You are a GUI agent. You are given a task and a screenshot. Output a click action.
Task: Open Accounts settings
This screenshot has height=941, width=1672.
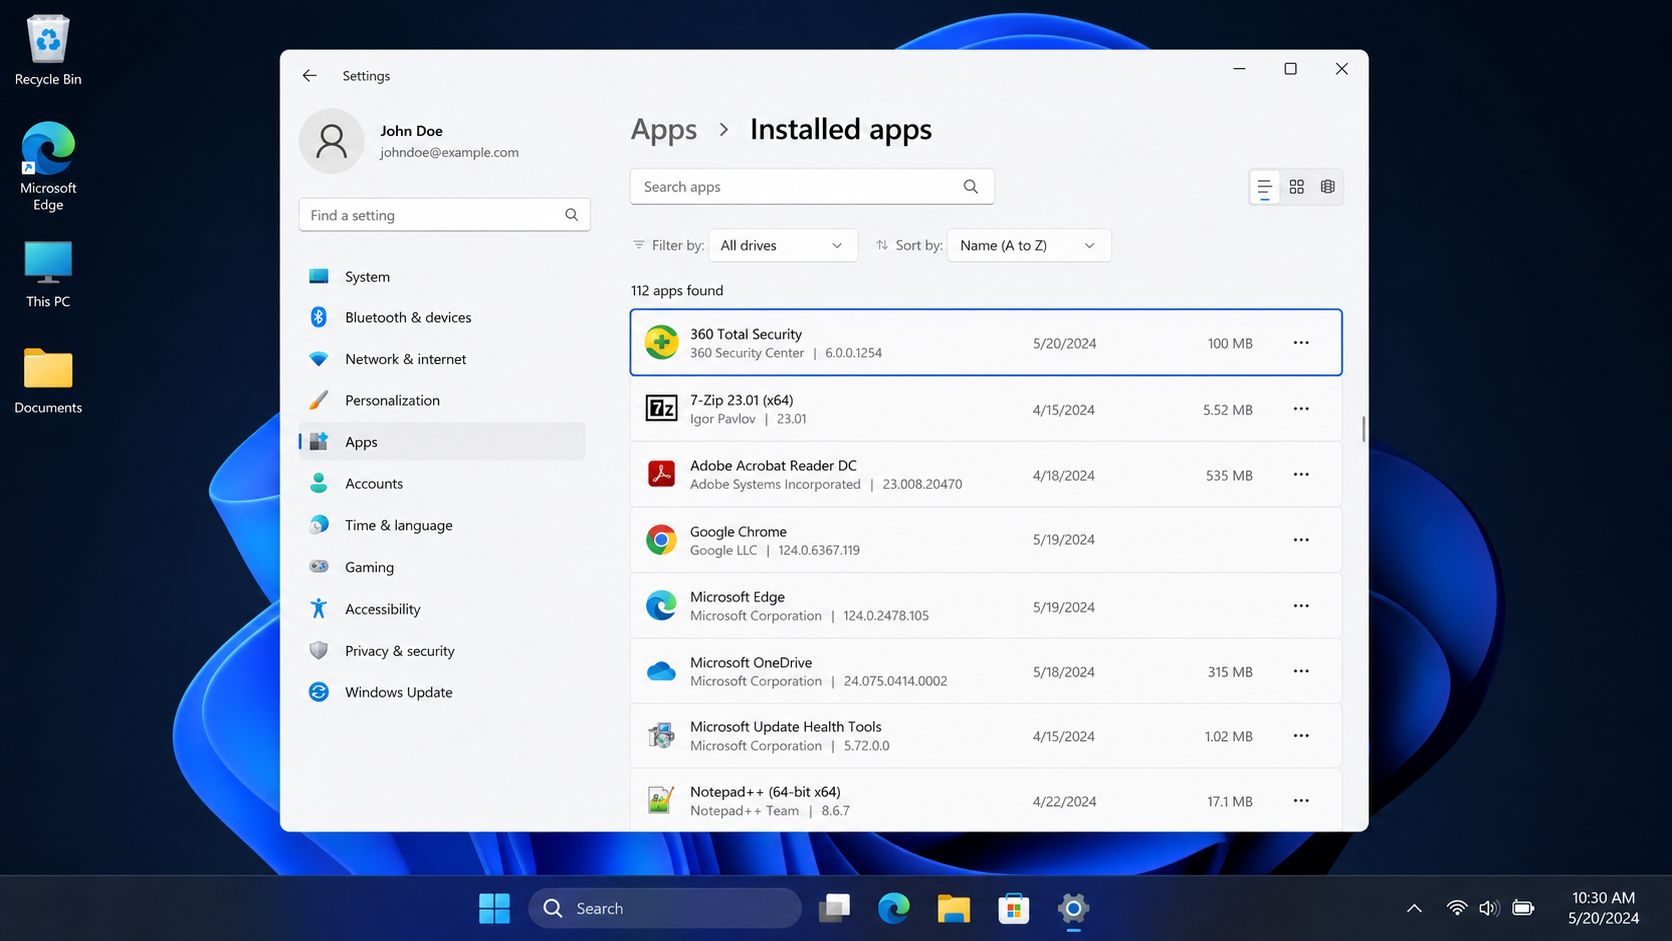442,484
